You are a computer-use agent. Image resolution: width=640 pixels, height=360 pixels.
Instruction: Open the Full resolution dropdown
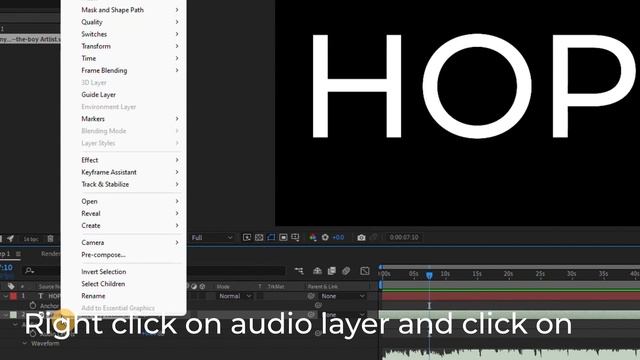pyautogui.click(x=211, y=238)
